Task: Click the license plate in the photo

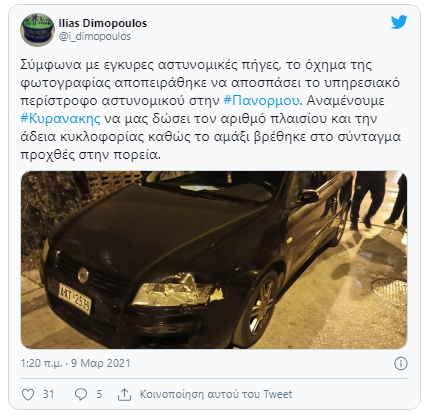Action: click(74, 298)
